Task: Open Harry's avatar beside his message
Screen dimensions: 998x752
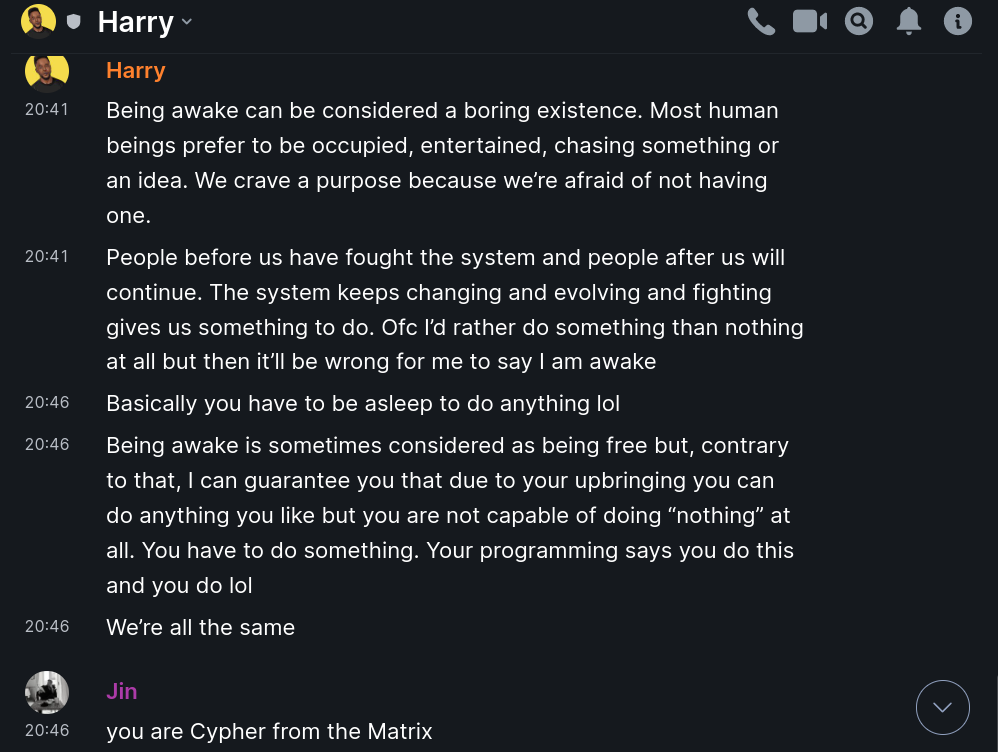Action: 46,72
